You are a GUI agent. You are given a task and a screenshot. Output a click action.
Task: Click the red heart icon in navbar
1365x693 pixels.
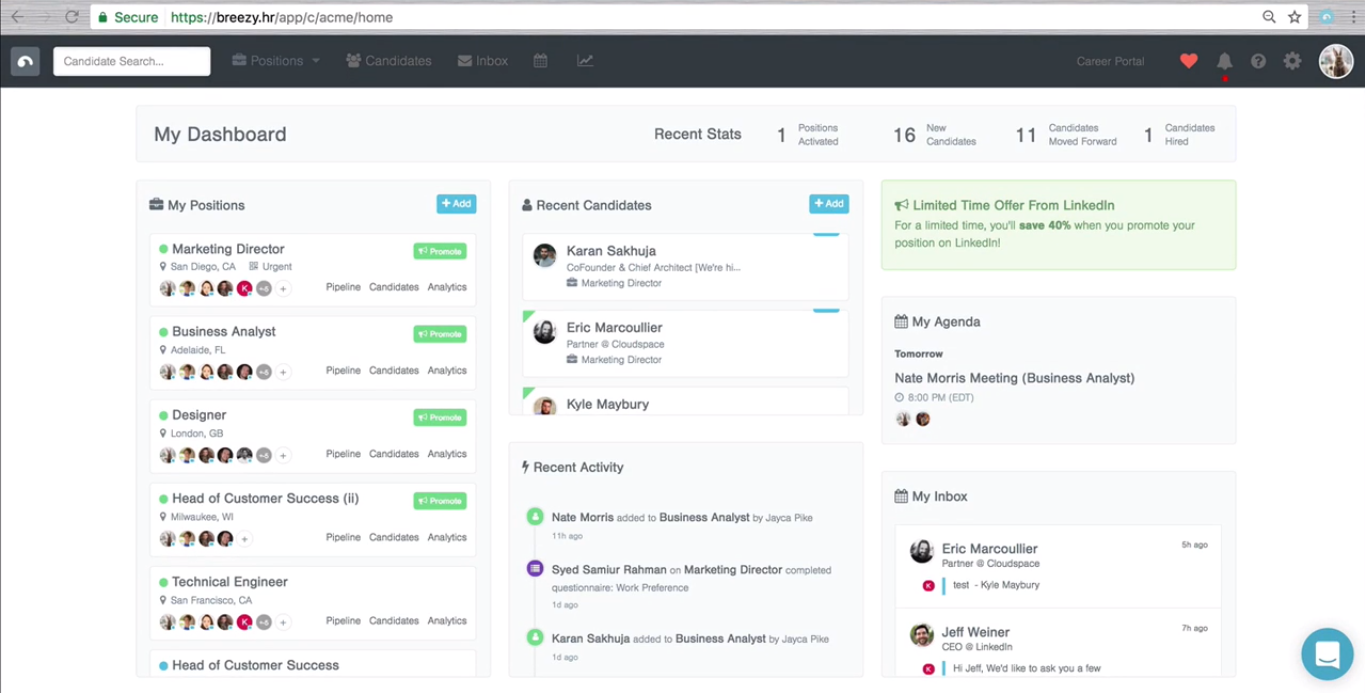click(x=1188, y=61)
